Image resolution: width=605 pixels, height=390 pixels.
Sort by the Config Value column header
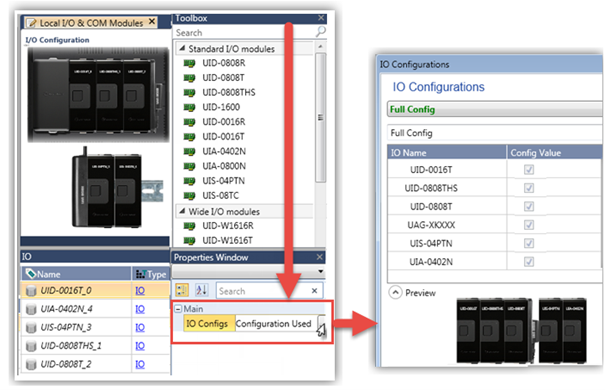(x=554, y=153)
